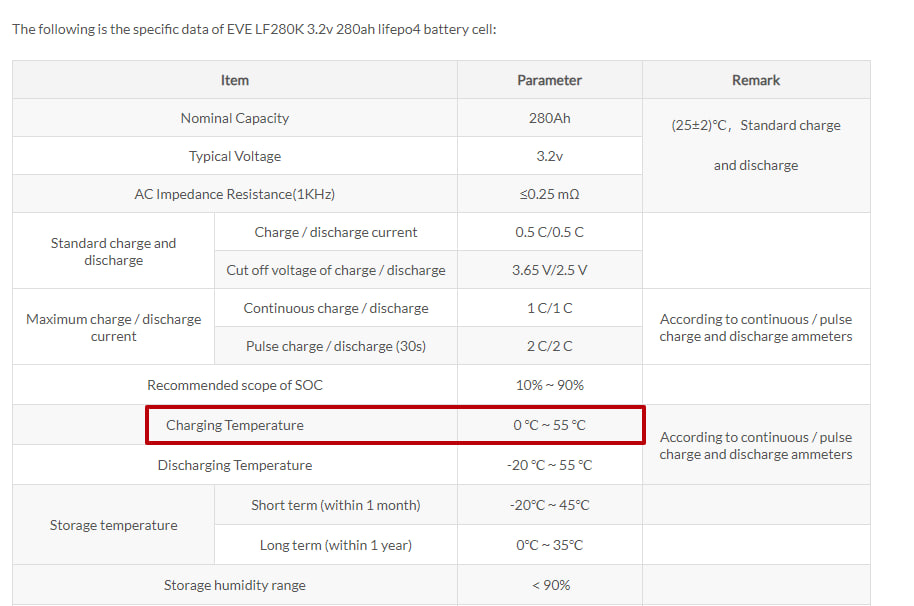Select the Standard charge and discharge cell

[x=114, y=251]
